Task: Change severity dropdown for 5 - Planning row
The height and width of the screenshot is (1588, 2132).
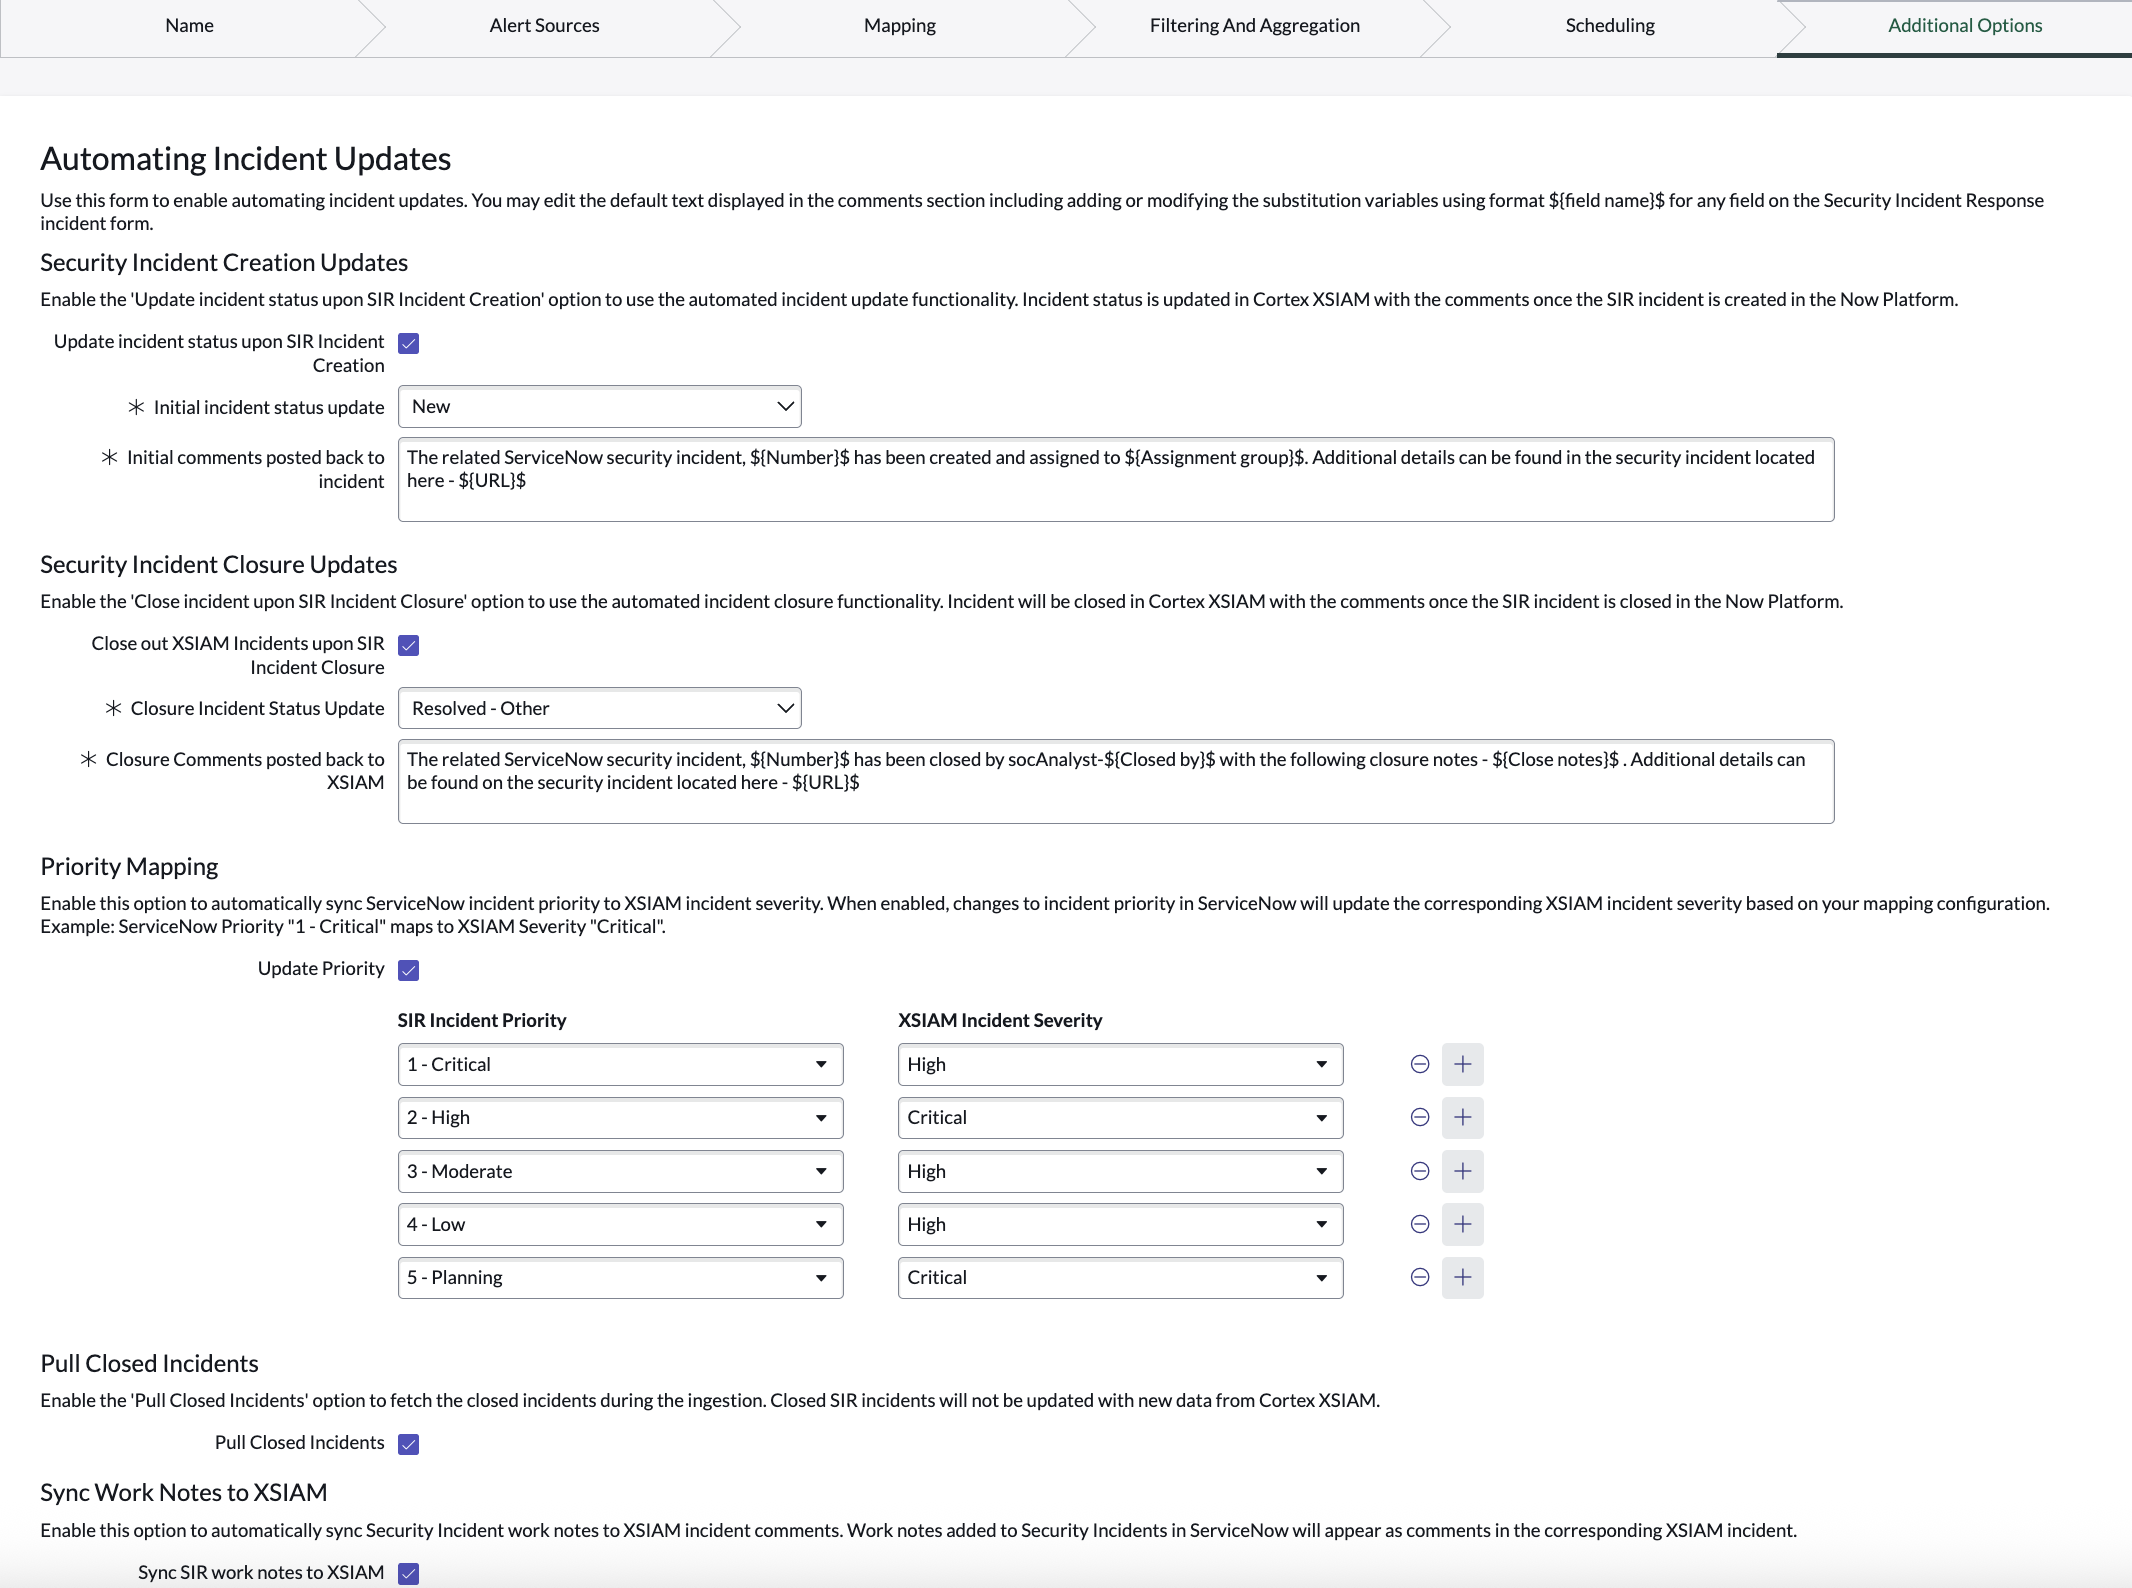Action: (x=1120, y=1277)
